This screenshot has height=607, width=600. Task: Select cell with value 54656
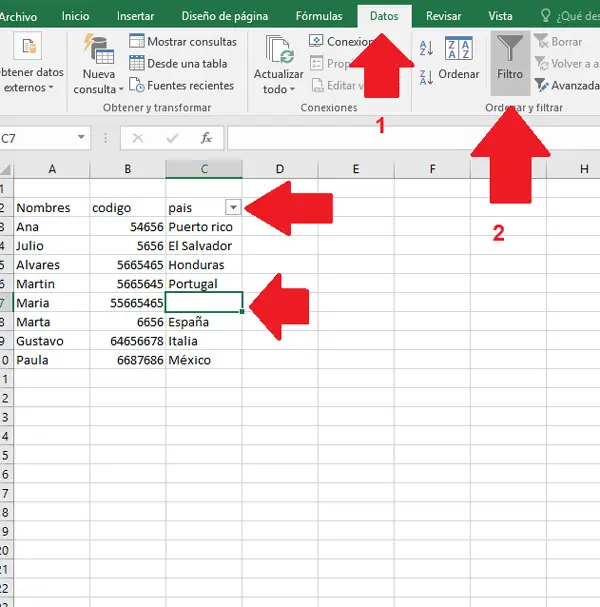[128, 226]
